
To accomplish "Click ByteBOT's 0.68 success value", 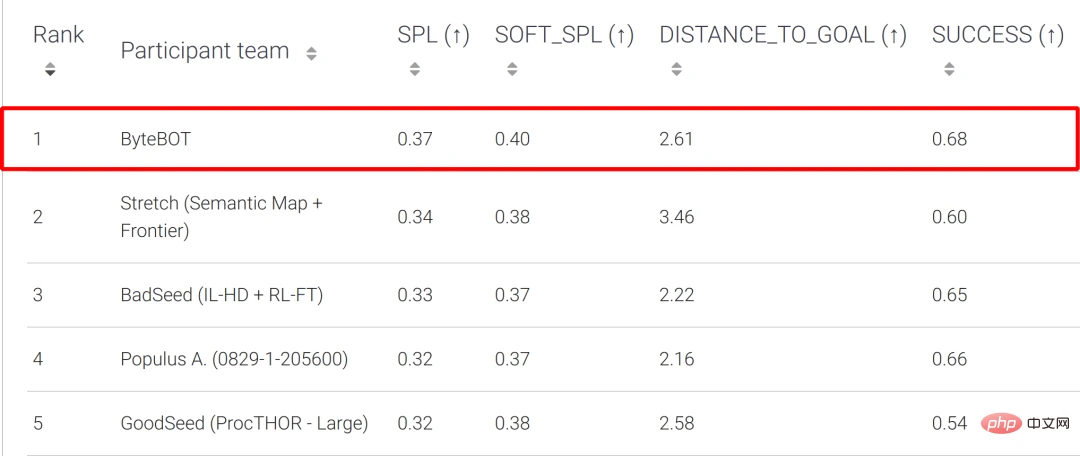I will click(949, 139).
